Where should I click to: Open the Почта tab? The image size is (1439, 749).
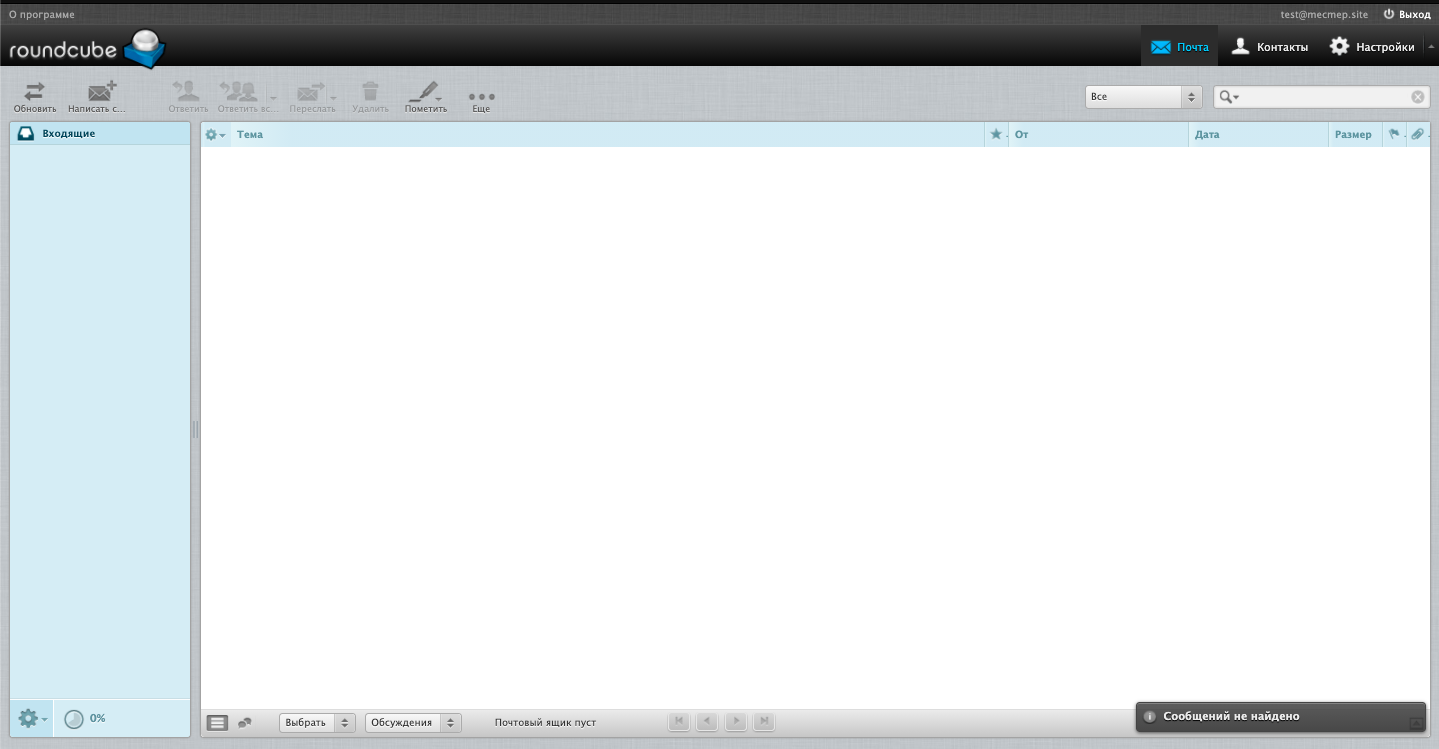click(x=1180, y=47)
